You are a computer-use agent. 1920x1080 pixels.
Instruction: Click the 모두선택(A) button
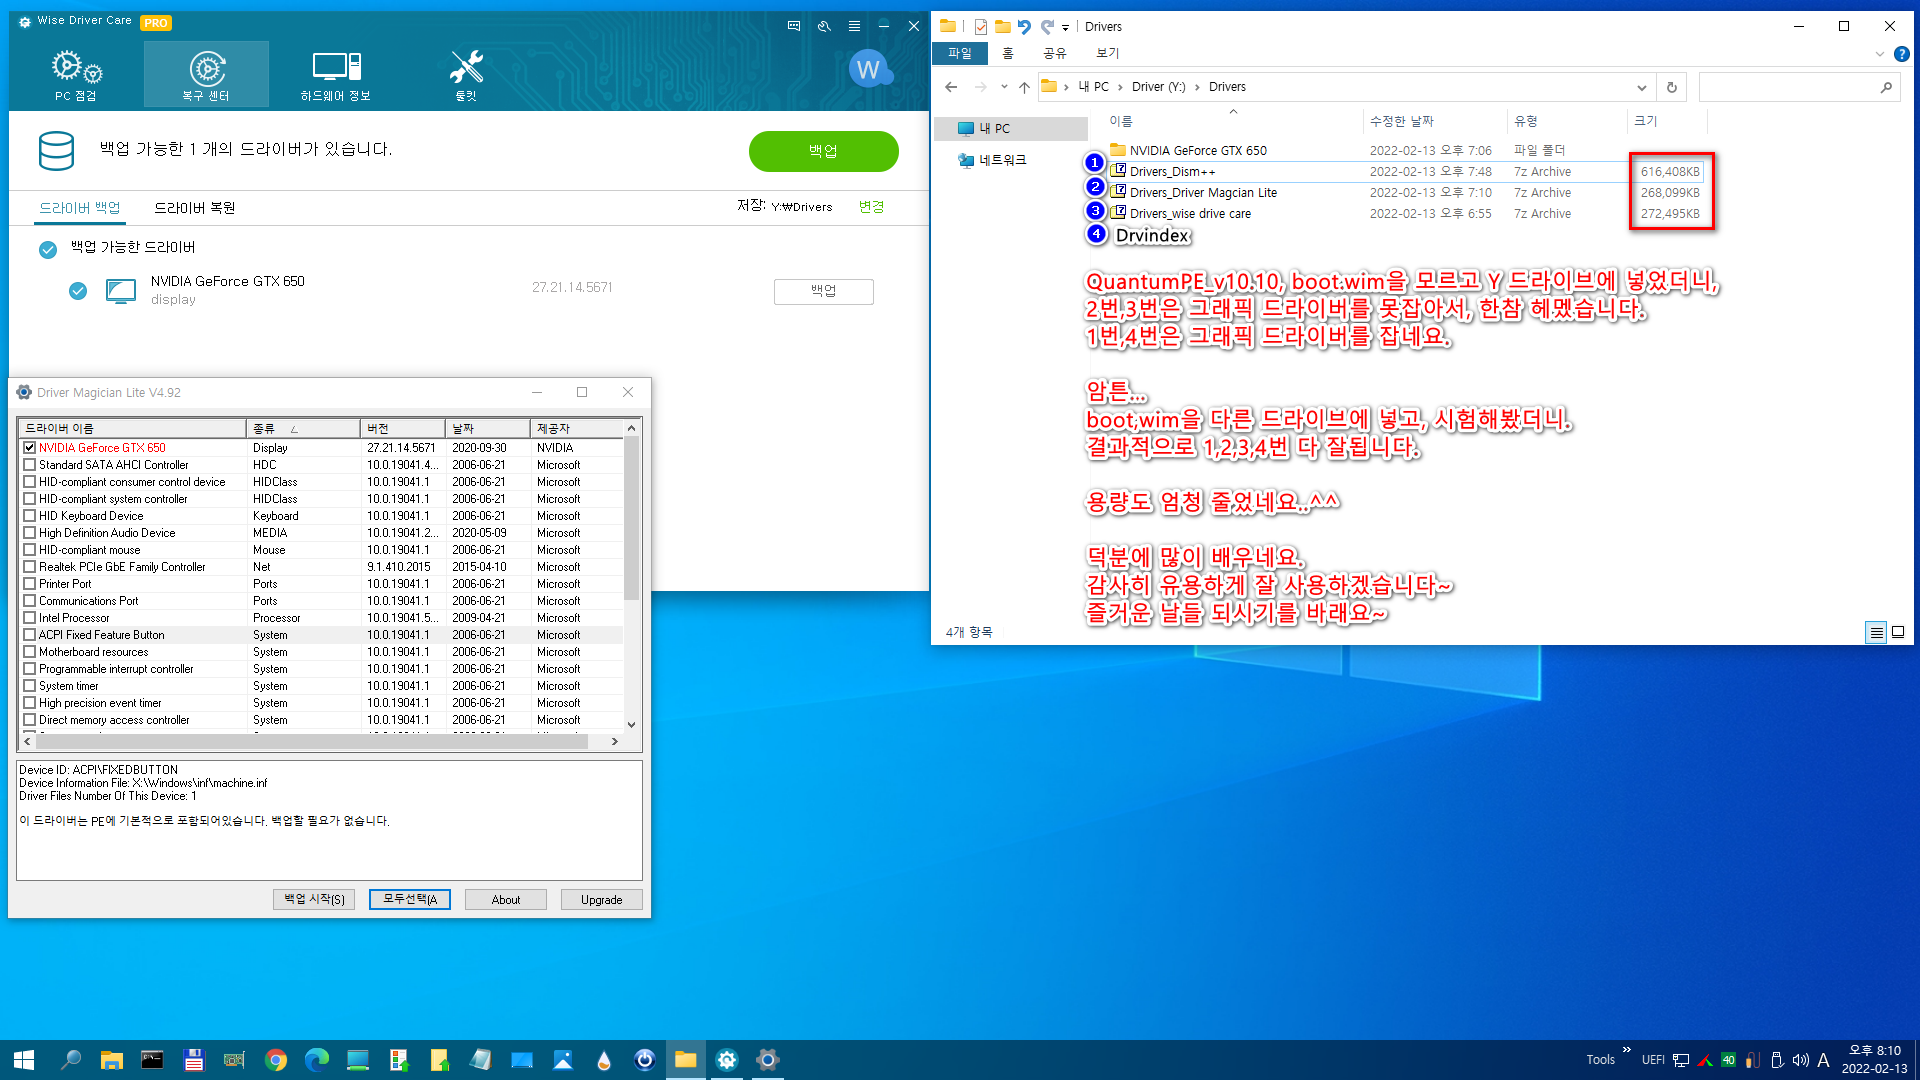tap(410, 900)
